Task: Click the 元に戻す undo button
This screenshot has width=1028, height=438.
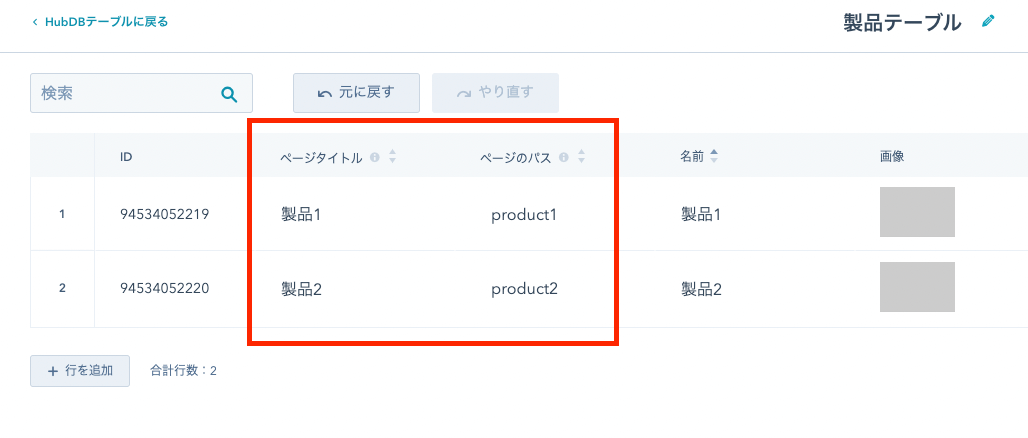Action: 356,93
